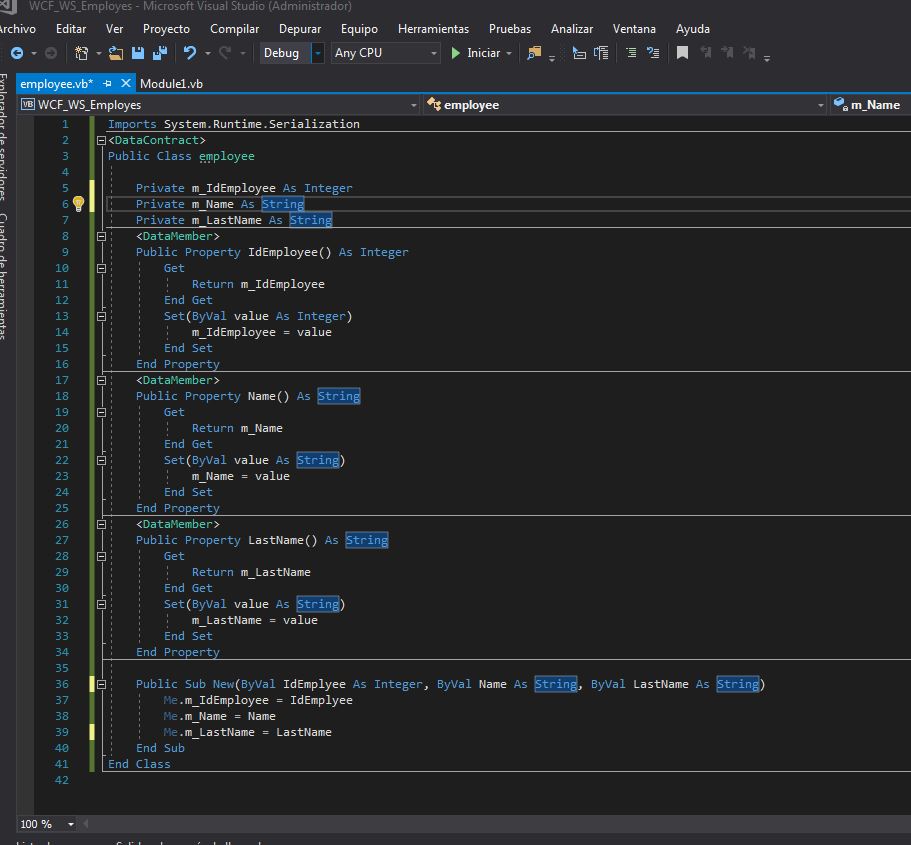Click the Redo icon

tap(225, 53)
